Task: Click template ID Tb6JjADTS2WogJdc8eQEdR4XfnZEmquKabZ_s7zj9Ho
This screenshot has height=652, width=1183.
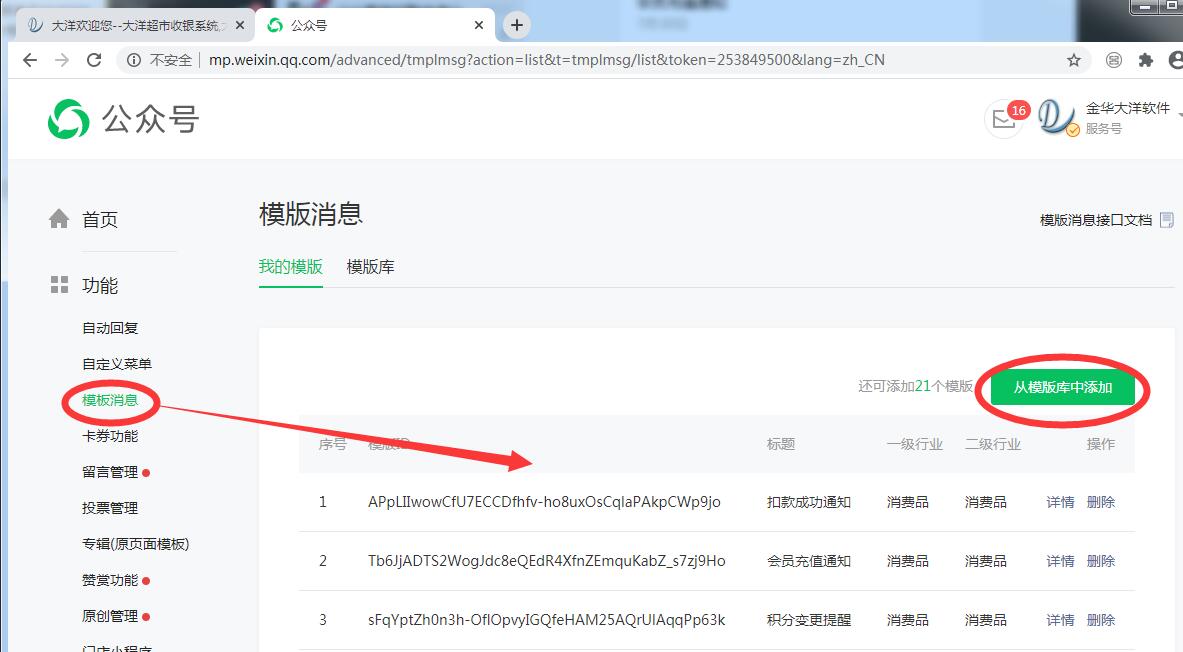Action: click(x=546, y=561)
